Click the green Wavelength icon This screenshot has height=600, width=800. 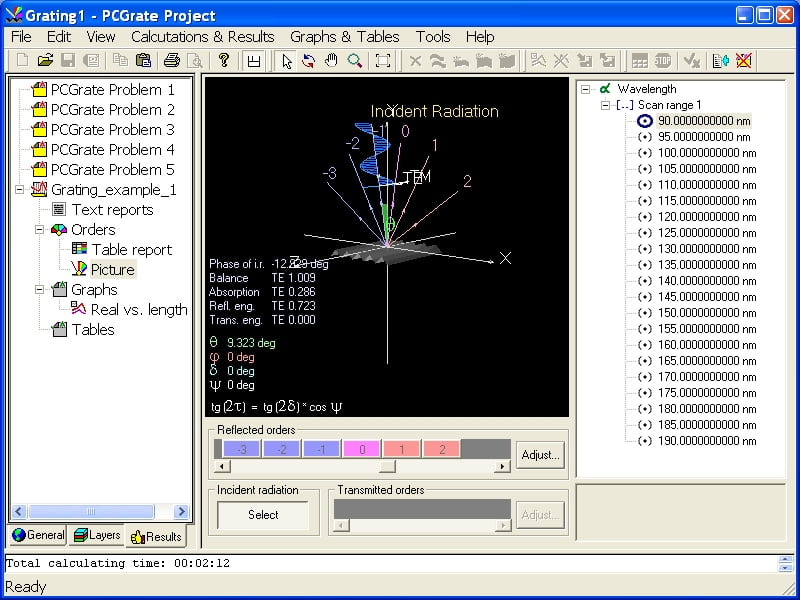[x=605, y=89]
